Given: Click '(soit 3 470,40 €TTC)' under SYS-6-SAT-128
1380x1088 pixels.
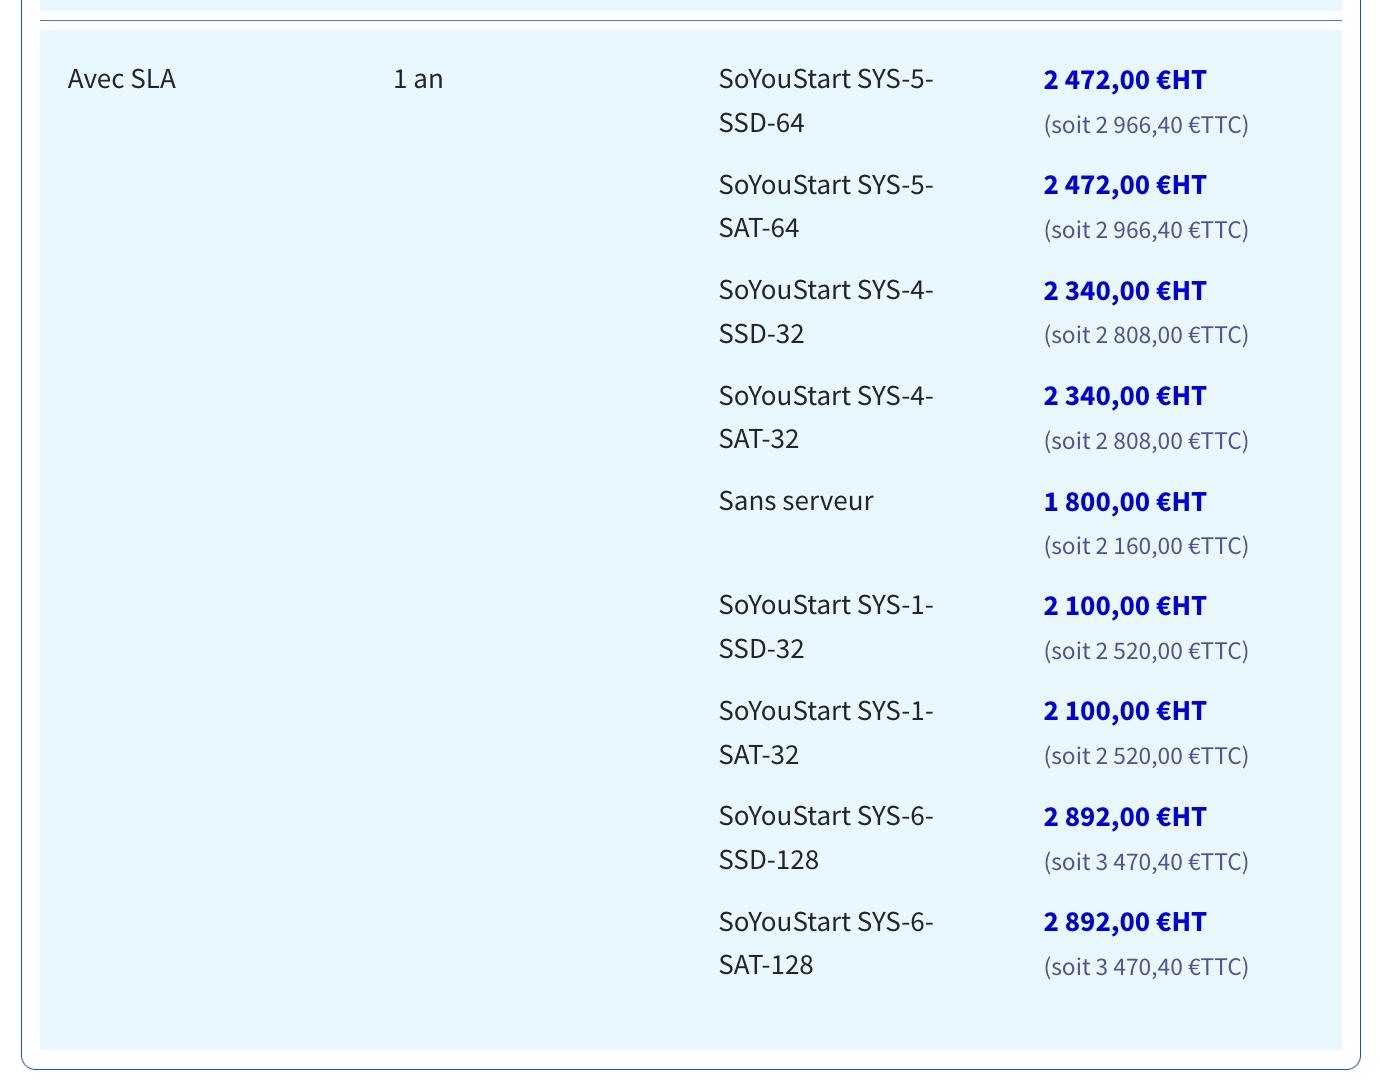Looking at the screenshot, I should point(1146,967).
